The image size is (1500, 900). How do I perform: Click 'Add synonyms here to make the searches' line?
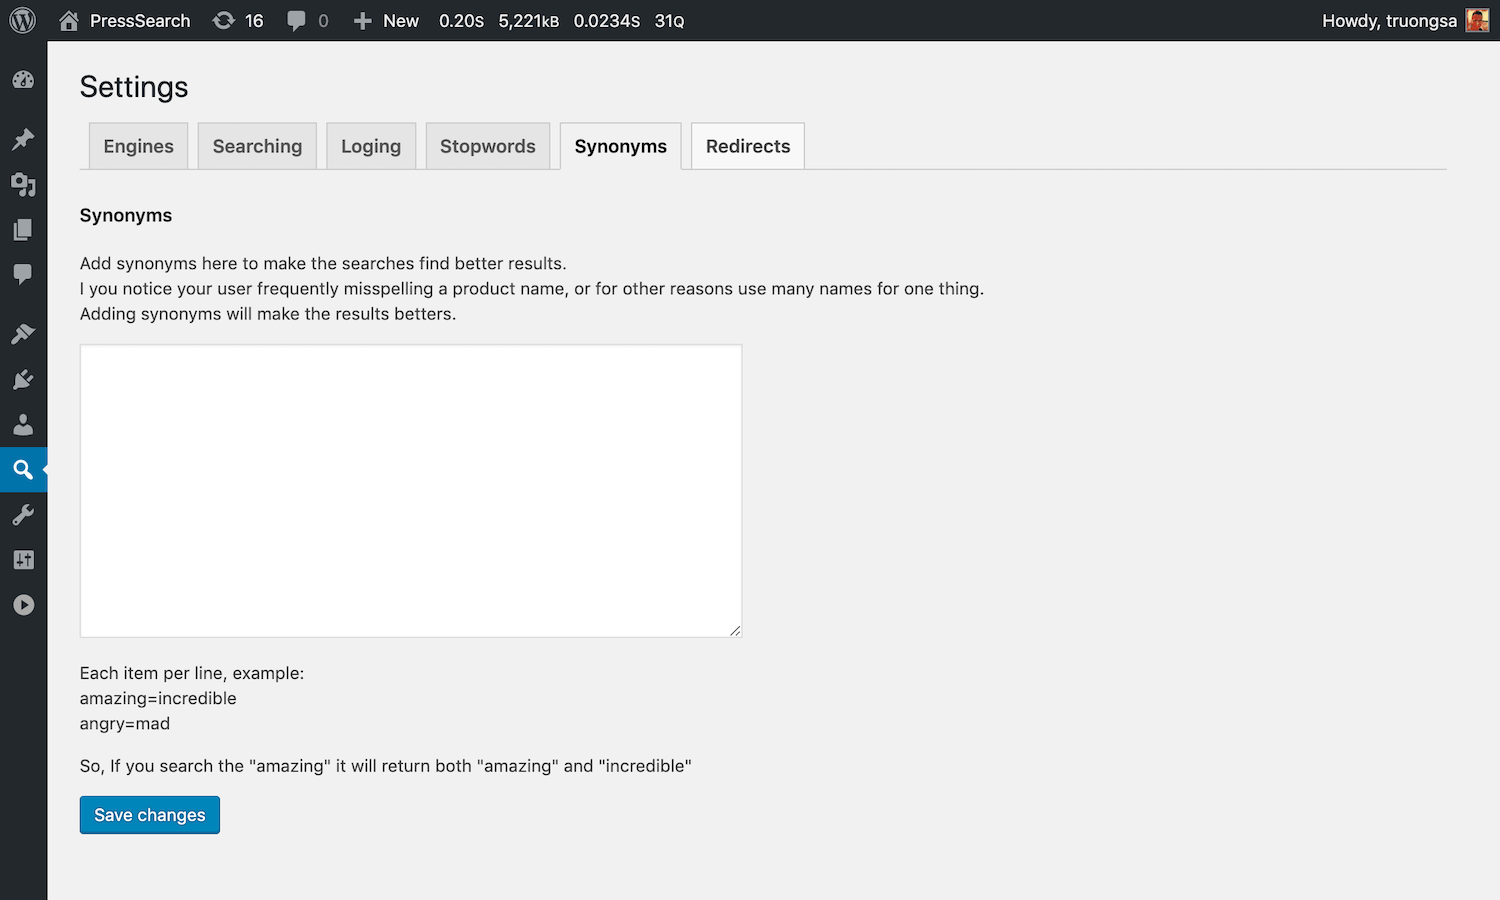[x=323, y=263]
